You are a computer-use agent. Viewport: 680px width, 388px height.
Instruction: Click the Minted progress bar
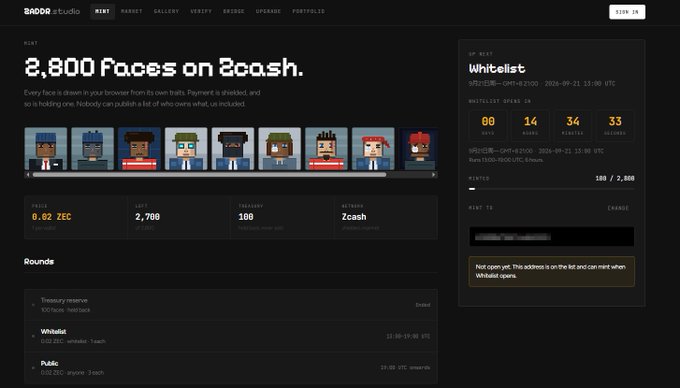click(x=552, y=189)
